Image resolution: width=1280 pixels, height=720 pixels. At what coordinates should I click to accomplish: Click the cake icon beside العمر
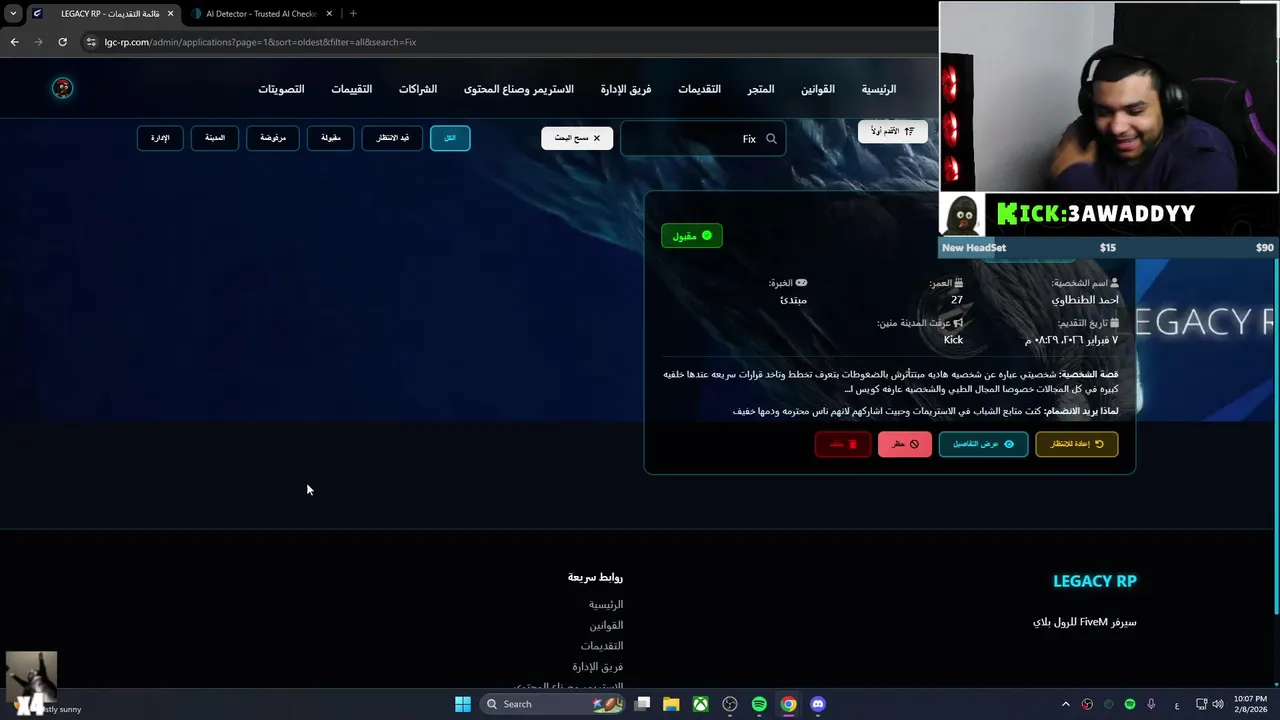coord(958,283)
